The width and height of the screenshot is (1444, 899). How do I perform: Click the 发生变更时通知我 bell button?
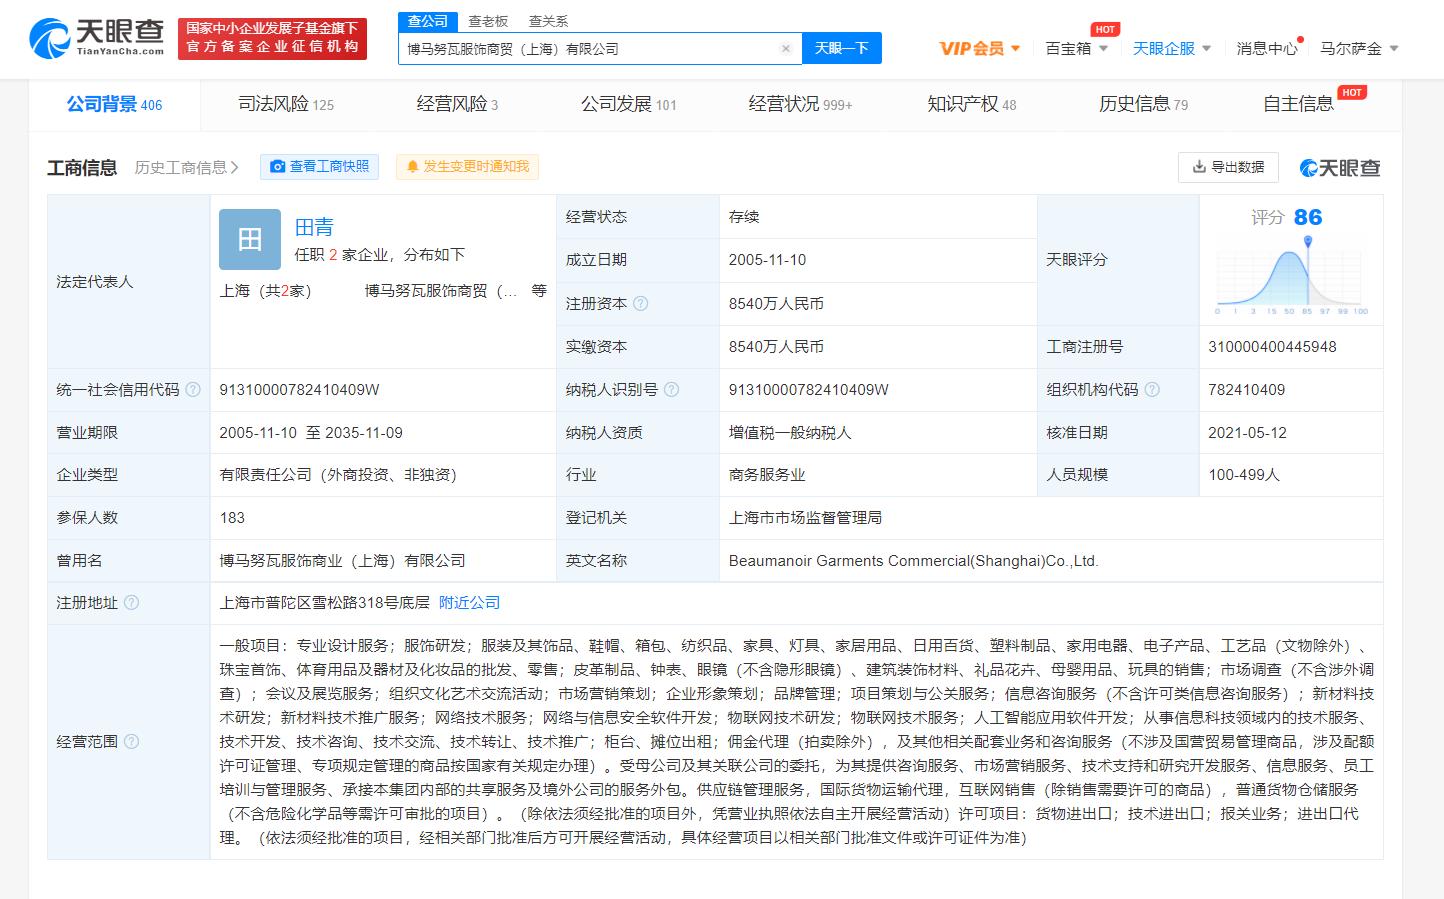point(467,166)
